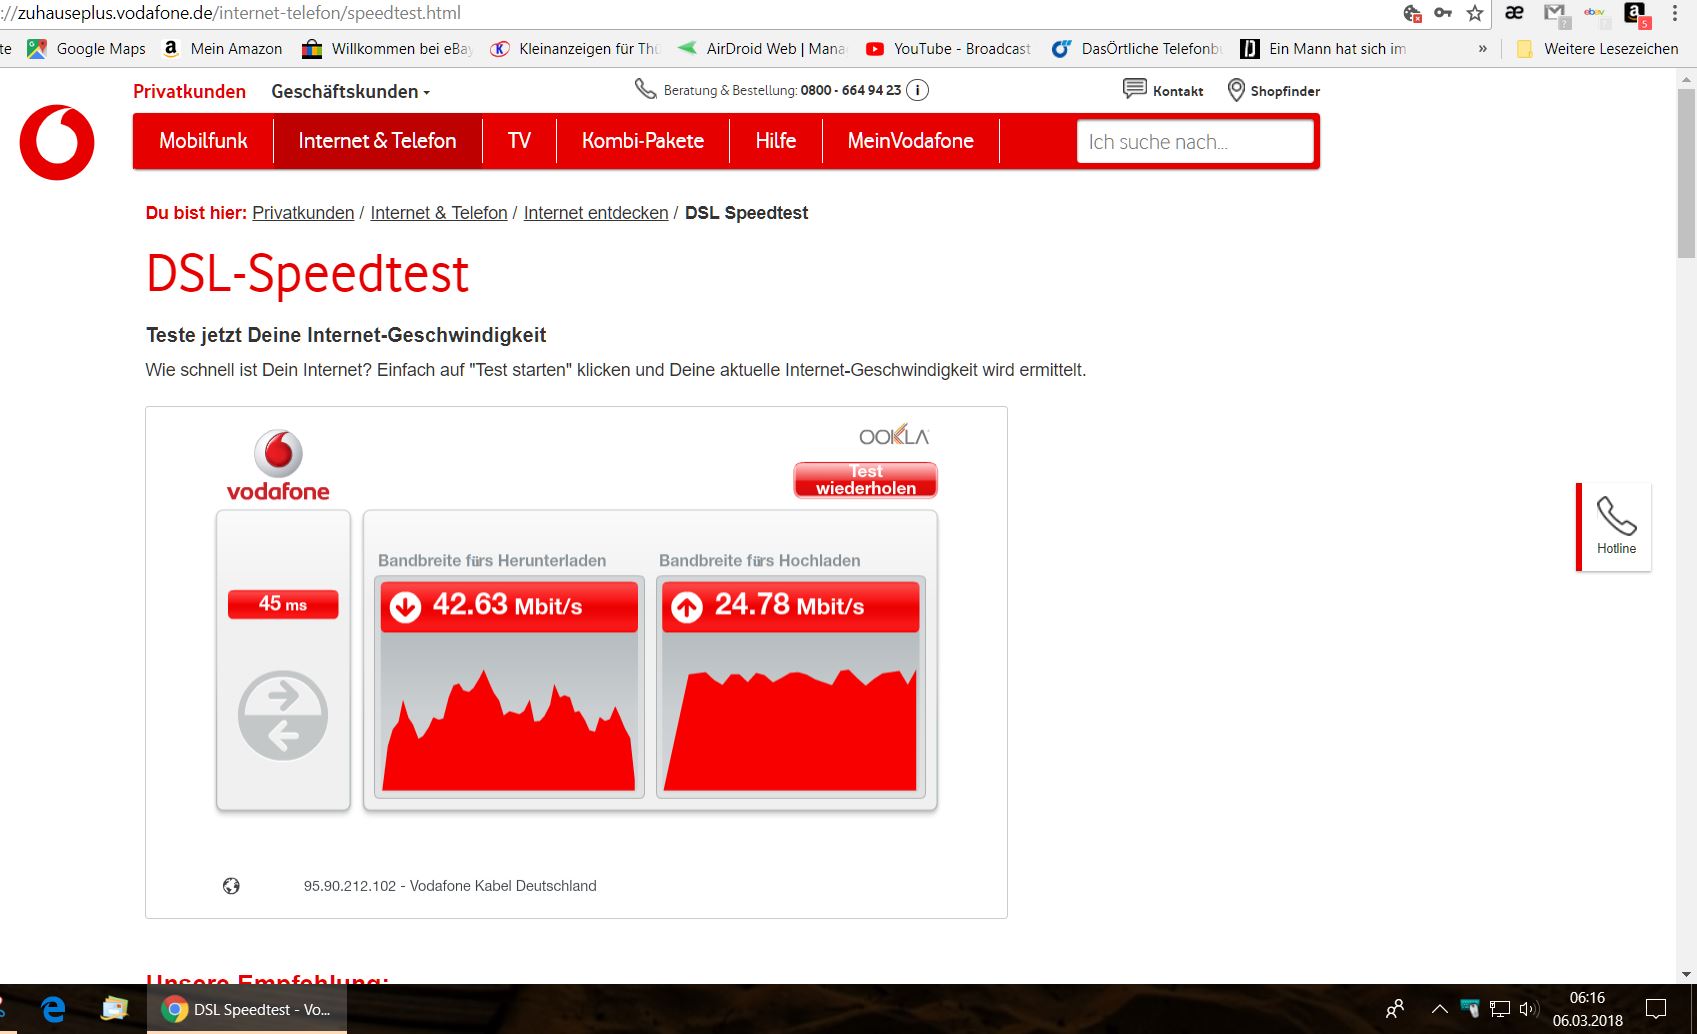Select the Privatkunden tab
The width and height of the screenshot is (1697, 1034).
190,91
